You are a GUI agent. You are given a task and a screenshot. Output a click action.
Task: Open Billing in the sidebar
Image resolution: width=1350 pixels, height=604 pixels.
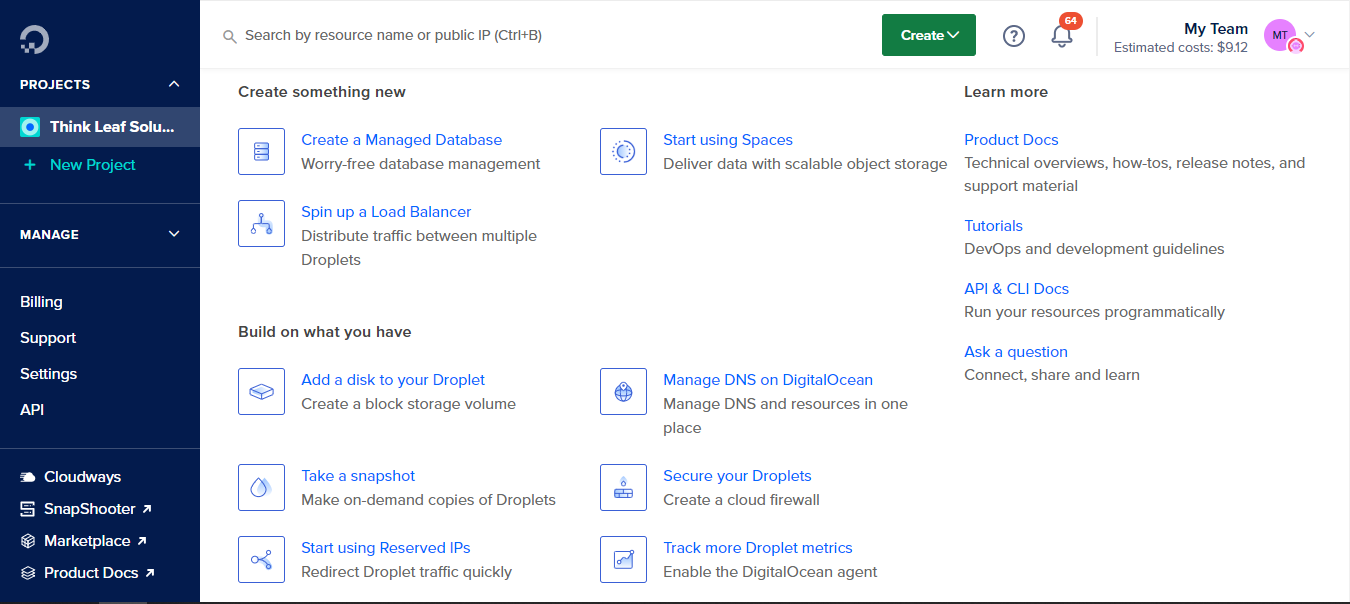pos(41,302)
